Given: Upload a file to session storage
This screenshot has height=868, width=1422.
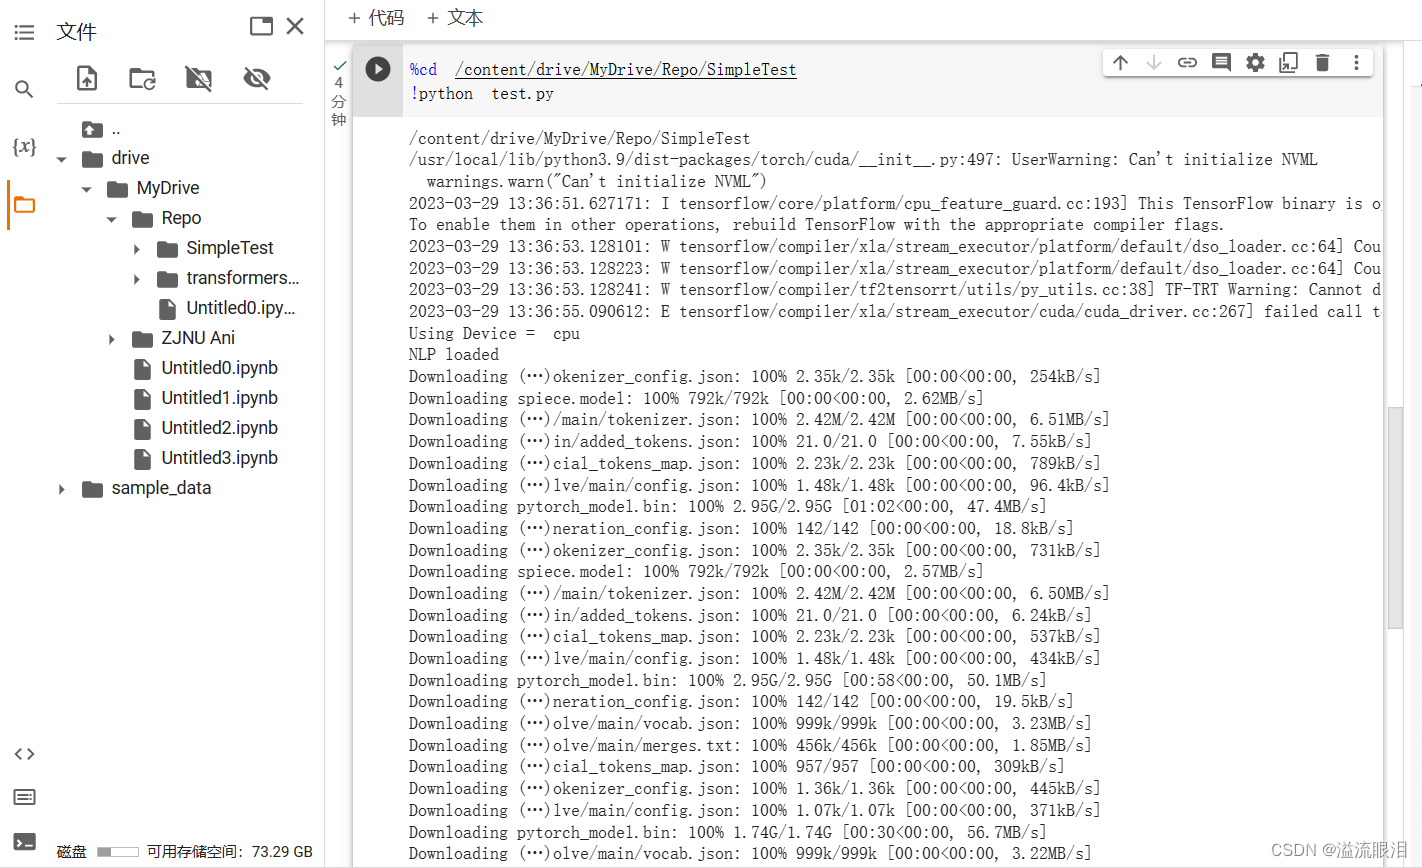Looking at the screenshot, I should click(x=86, y=78).
